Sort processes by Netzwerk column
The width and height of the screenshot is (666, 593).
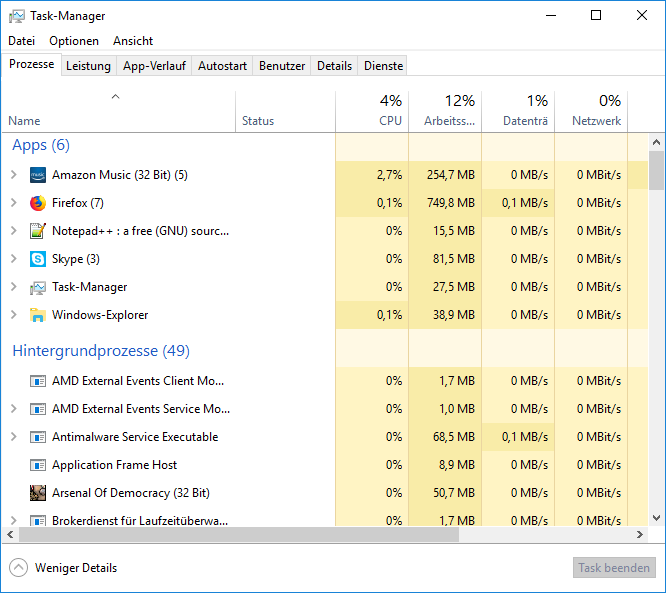pyautogui.click(x=591, y=111)
